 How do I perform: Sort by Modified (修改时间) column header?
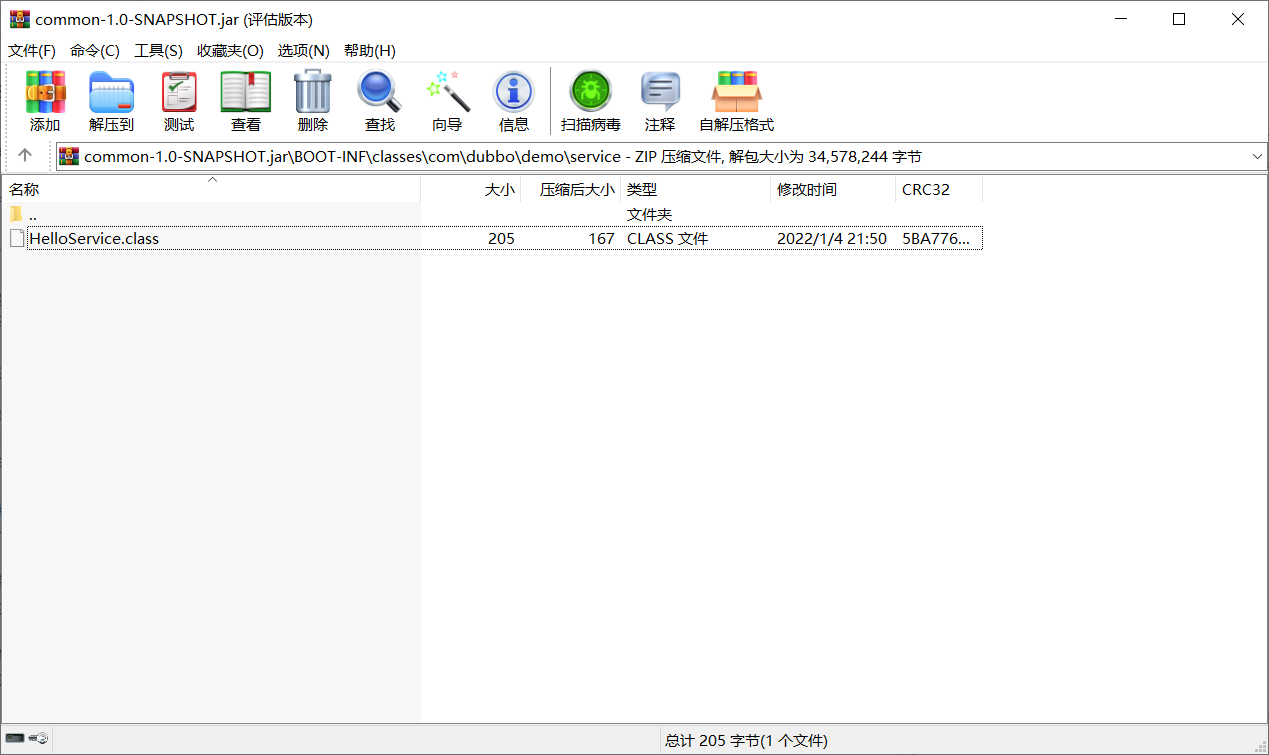point(833,189)
